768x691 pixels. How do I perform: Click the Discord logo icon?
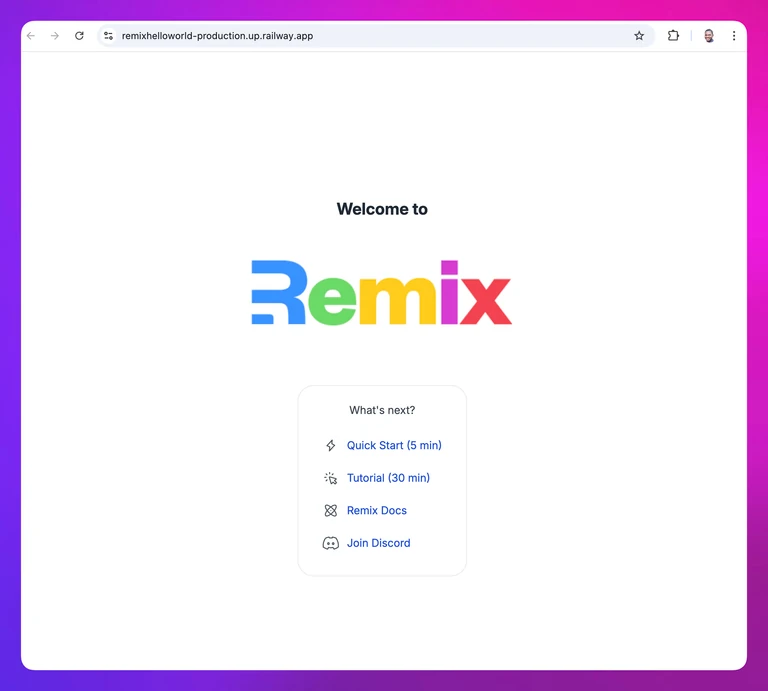(x=331, y=543)
